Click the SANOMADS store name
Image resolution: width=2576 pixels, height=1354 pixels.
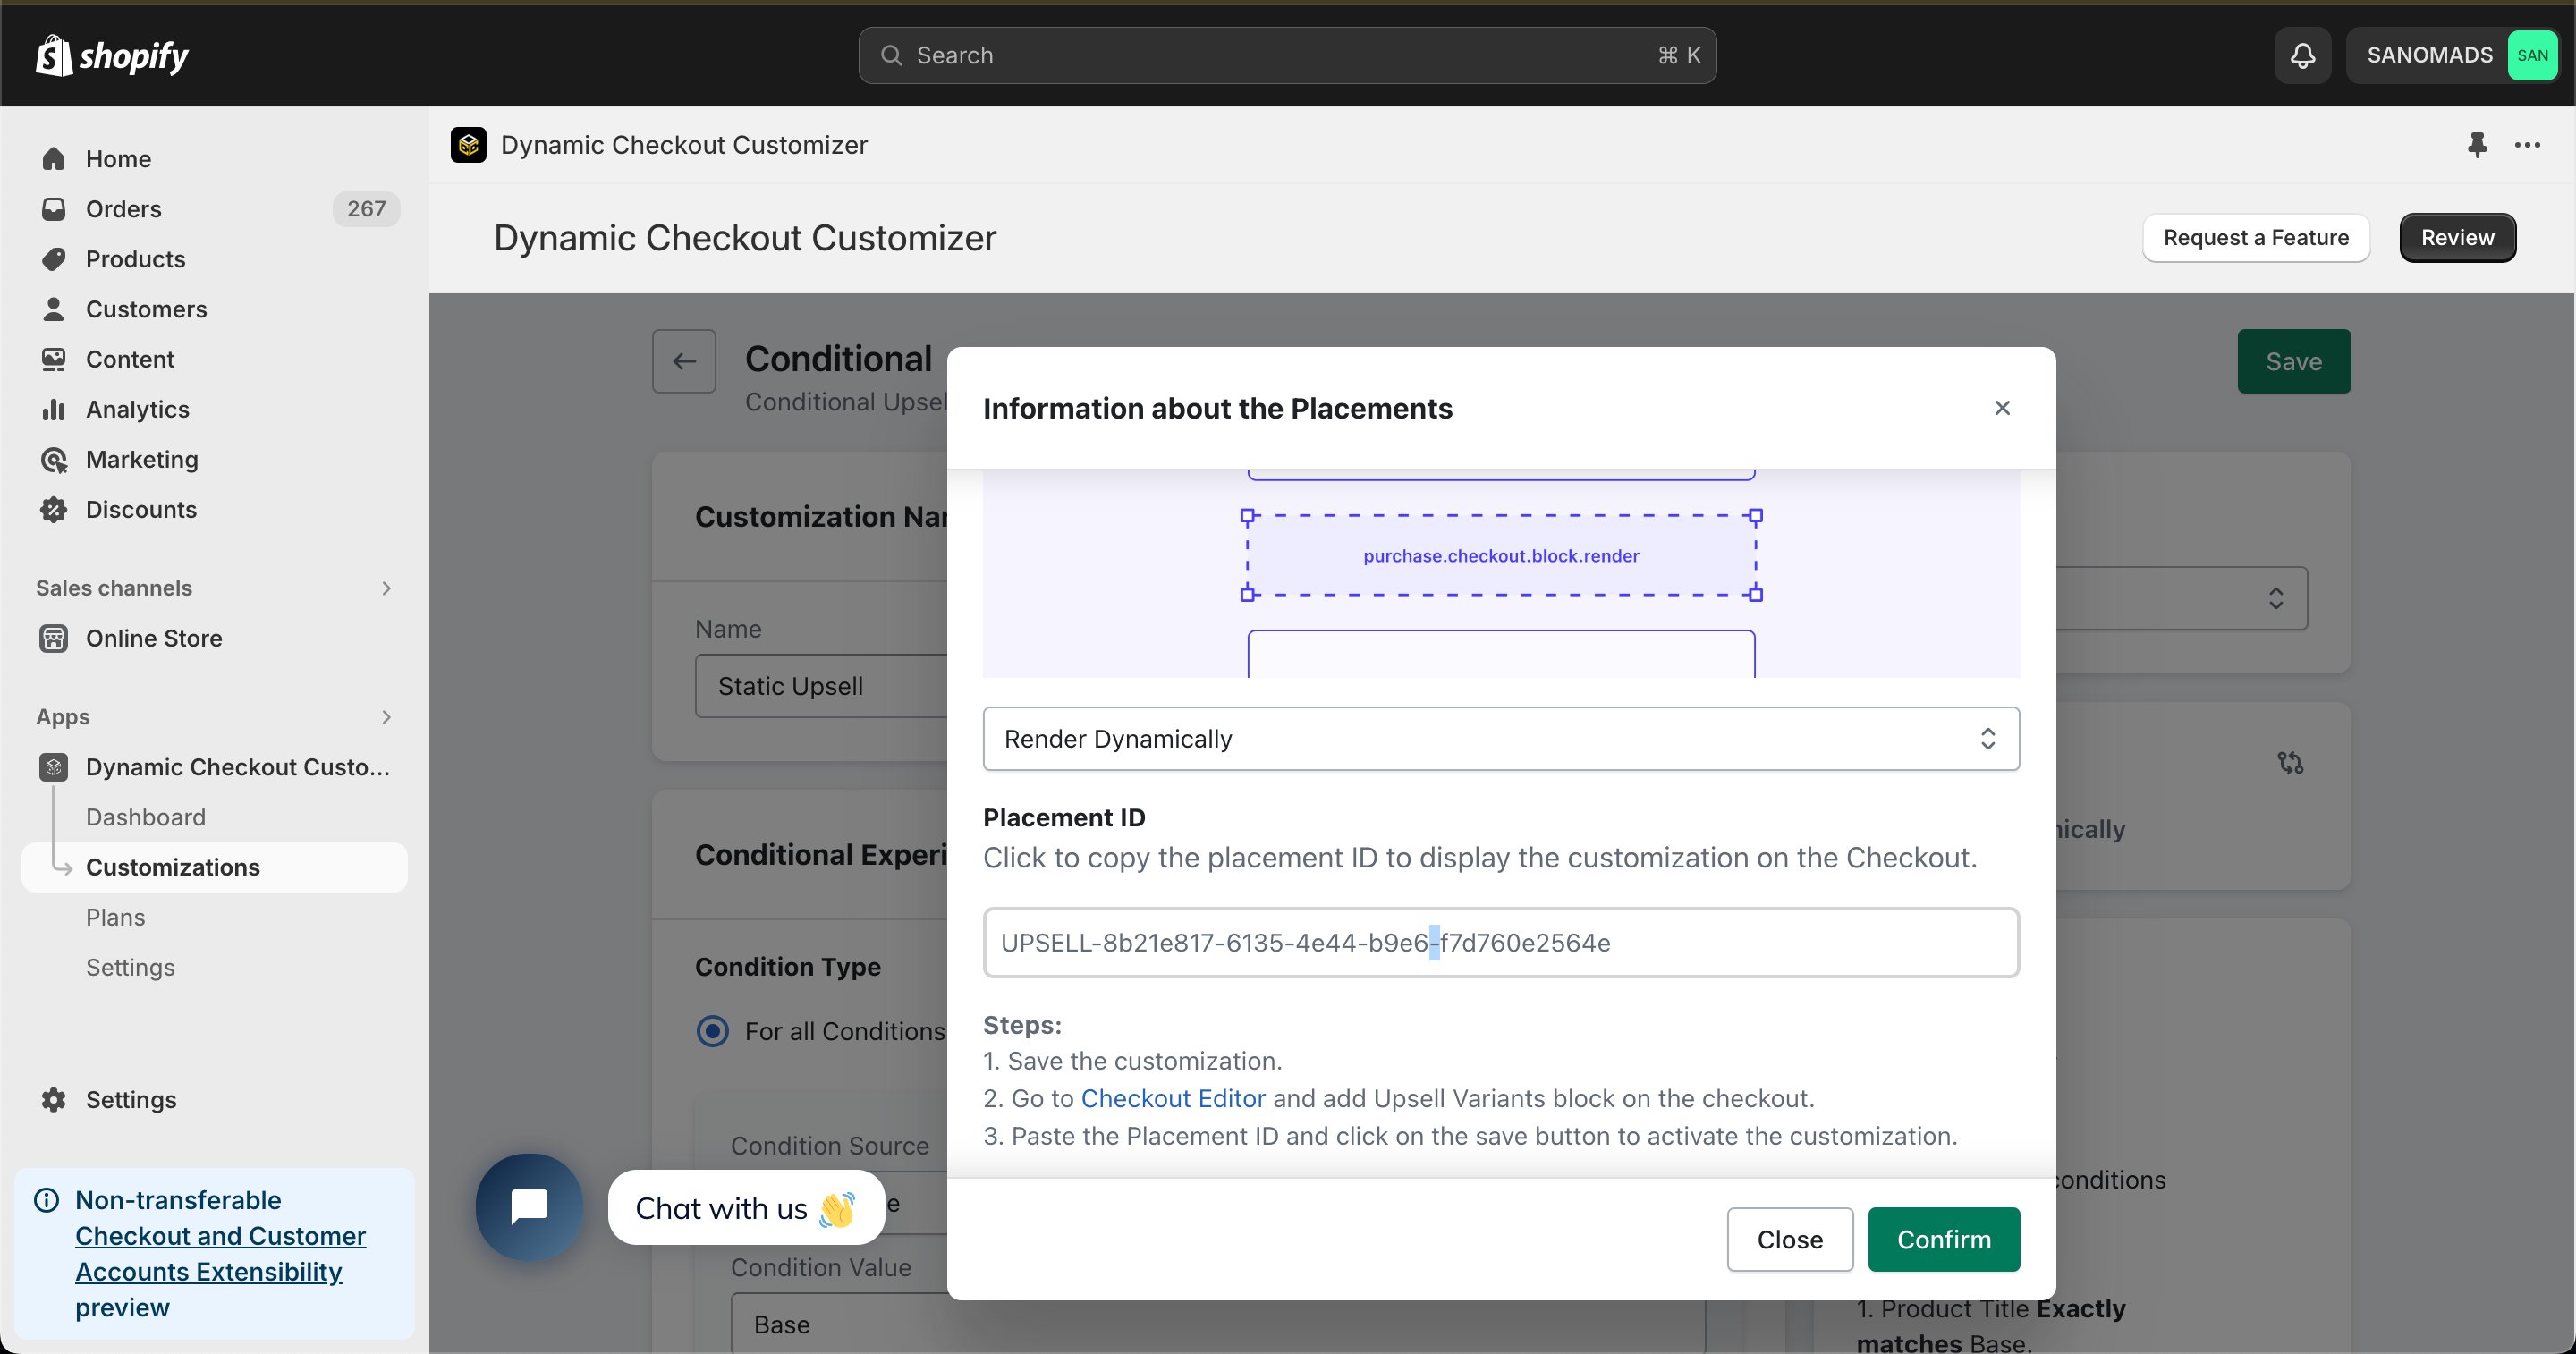click(x=2429, y=55)
